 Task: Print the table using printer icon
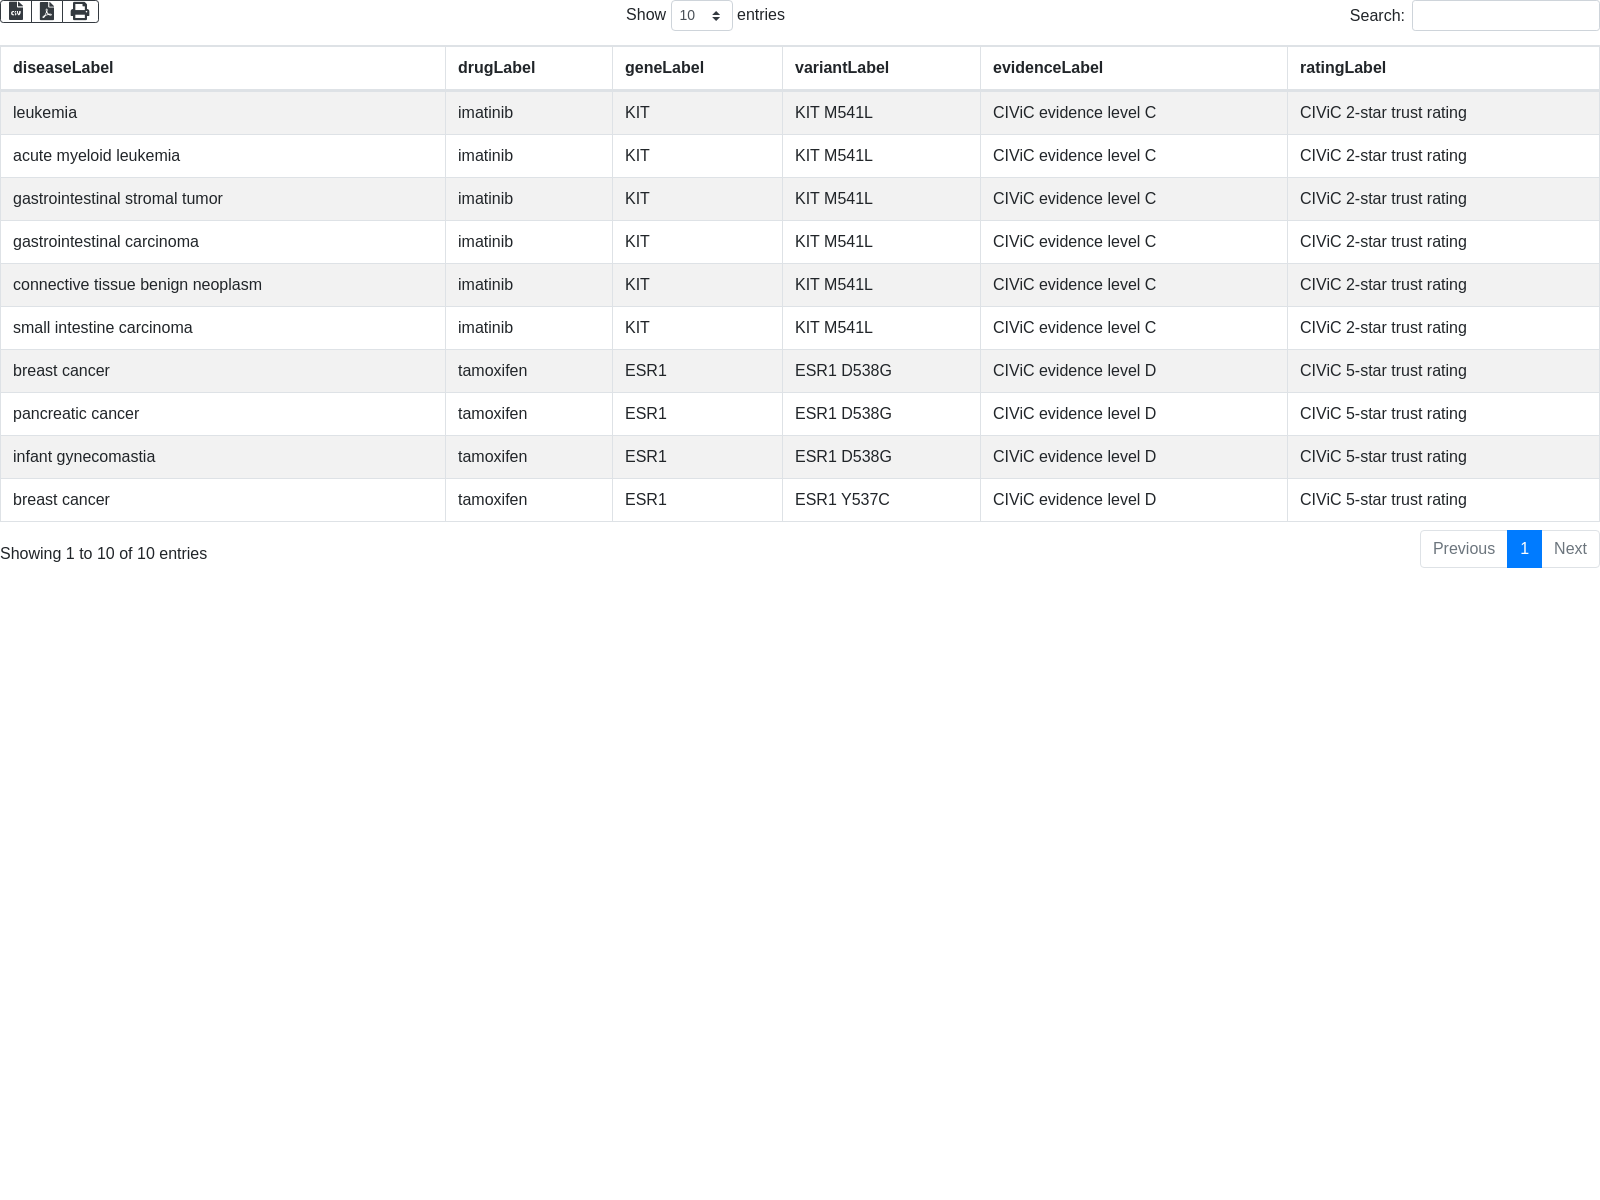80,11
